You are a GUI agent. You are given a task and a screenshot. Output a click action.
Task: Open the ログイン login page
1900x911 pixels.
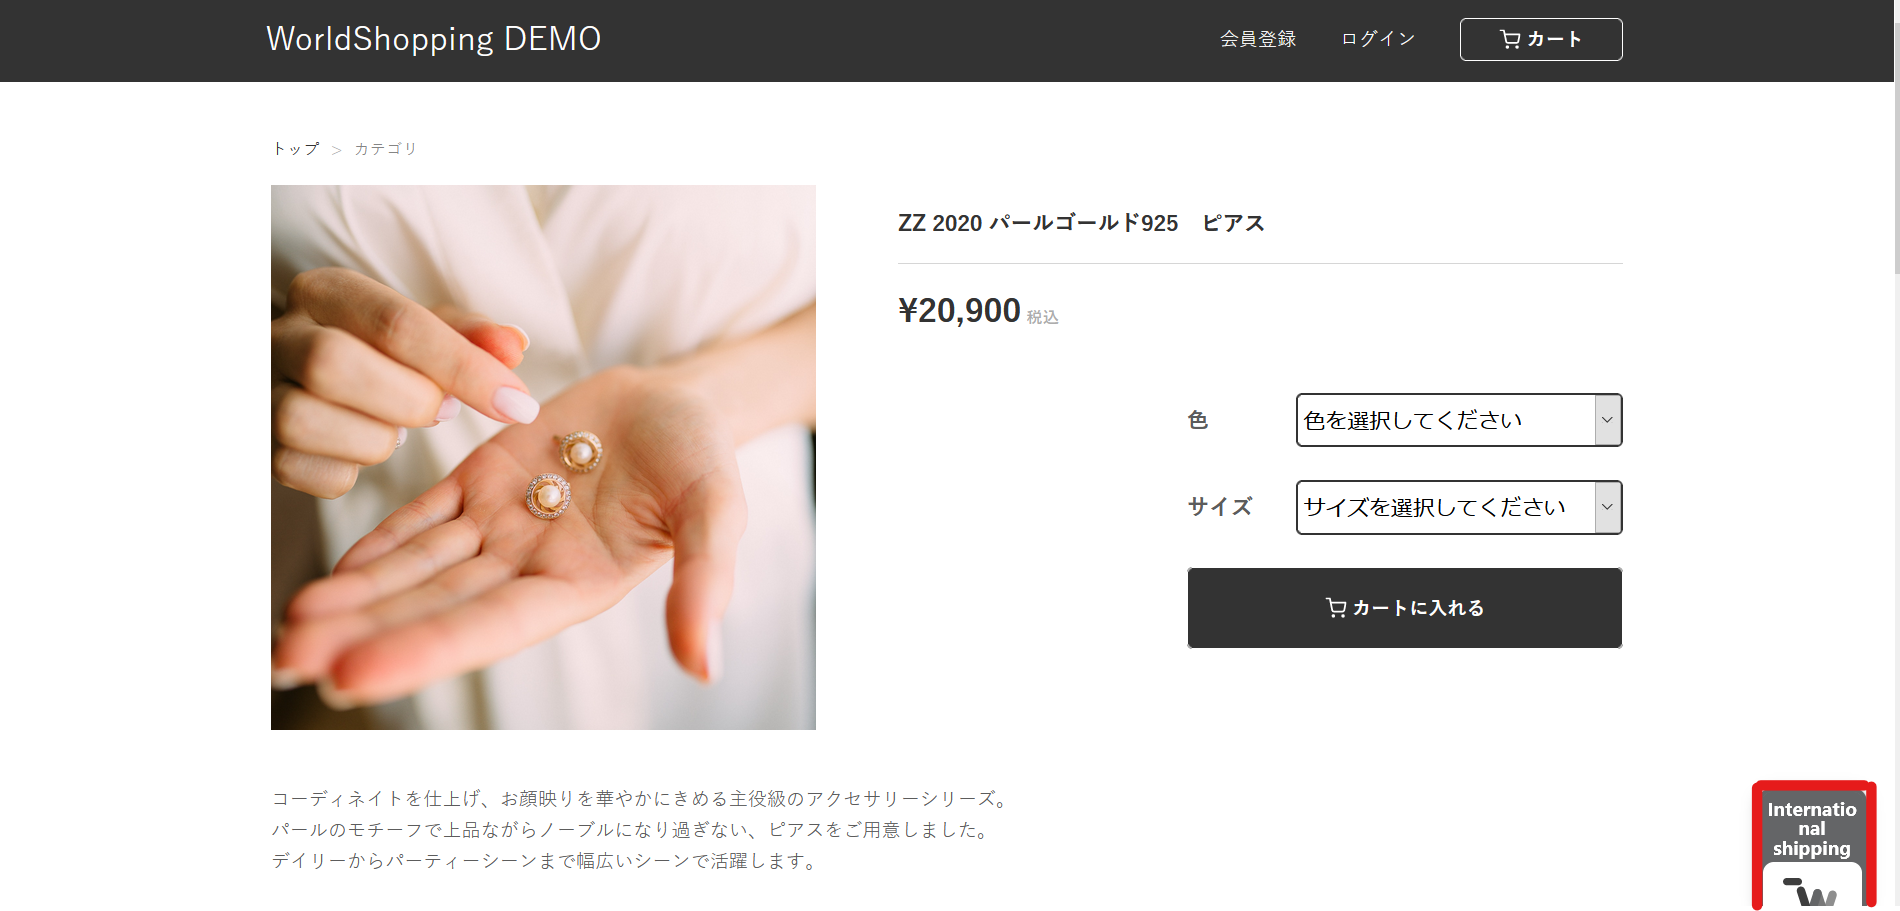[x=1378, y=39]
